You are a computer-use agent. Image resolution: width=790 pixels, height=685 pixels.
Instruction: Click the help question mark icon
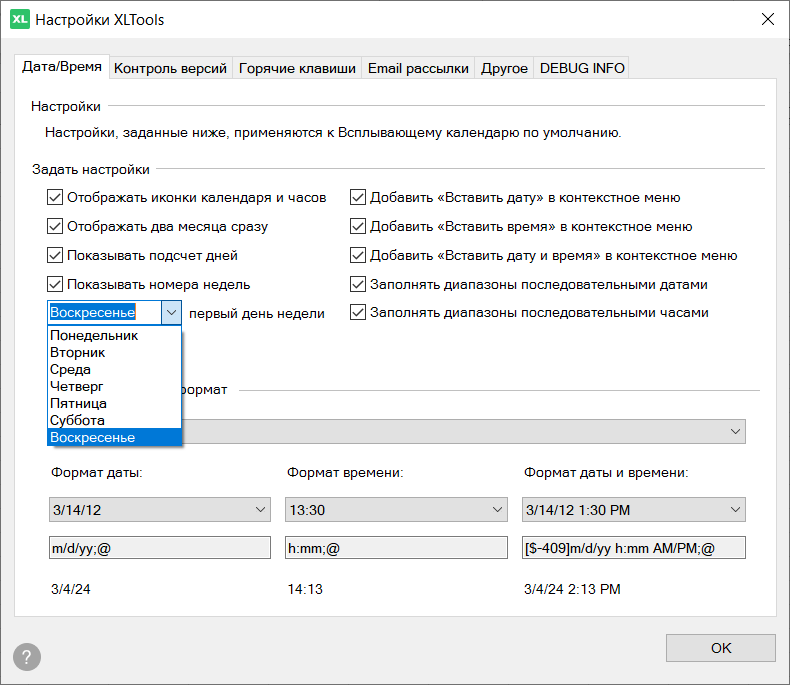(x=27, y=656)
